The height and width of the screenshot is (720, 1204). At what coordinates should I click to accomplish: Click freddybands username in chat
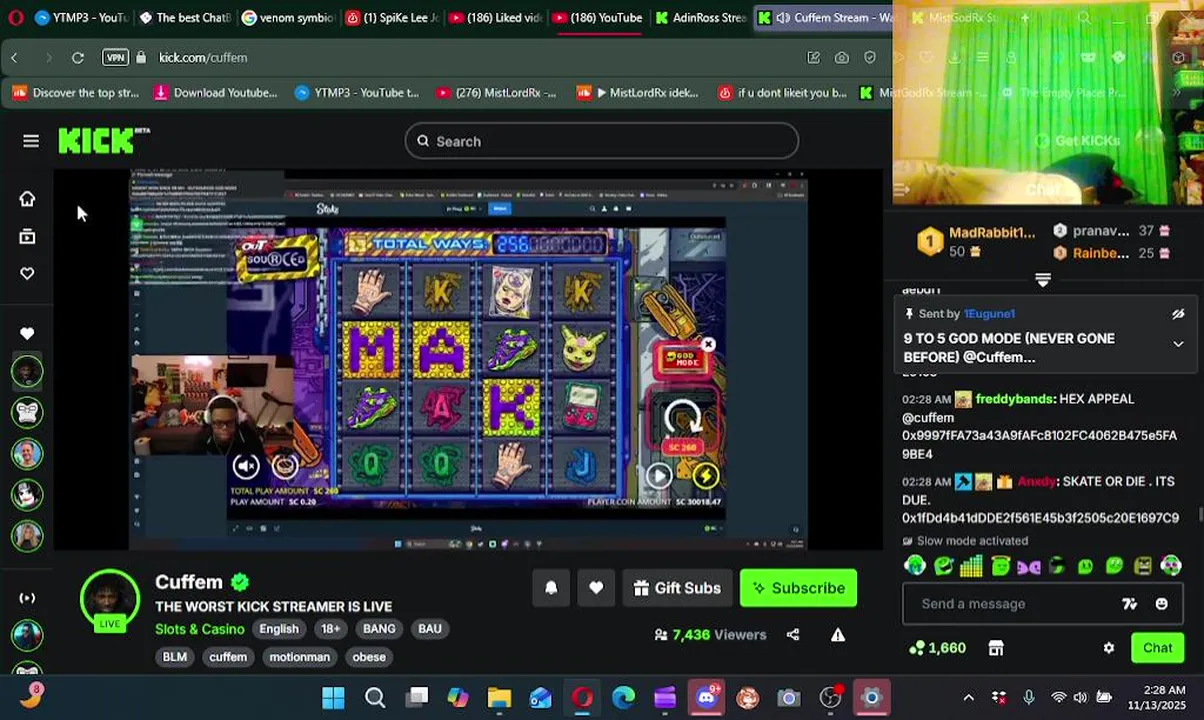pyautogui.click(x=1014, y=399)
